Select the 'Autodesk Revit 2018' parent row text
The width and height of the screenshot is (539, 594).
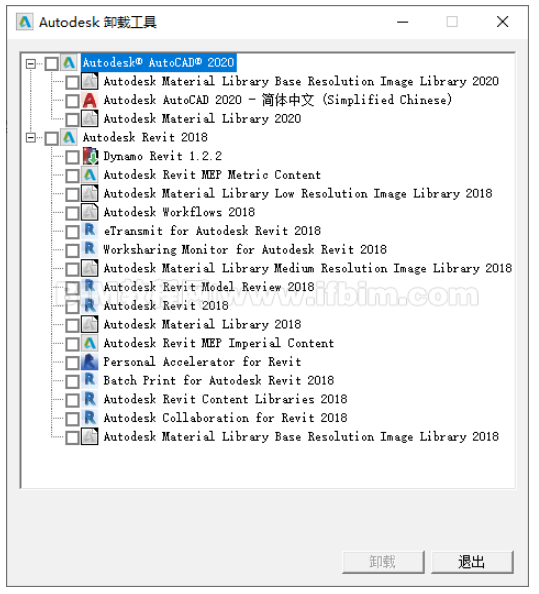click(x=145, y=137)
